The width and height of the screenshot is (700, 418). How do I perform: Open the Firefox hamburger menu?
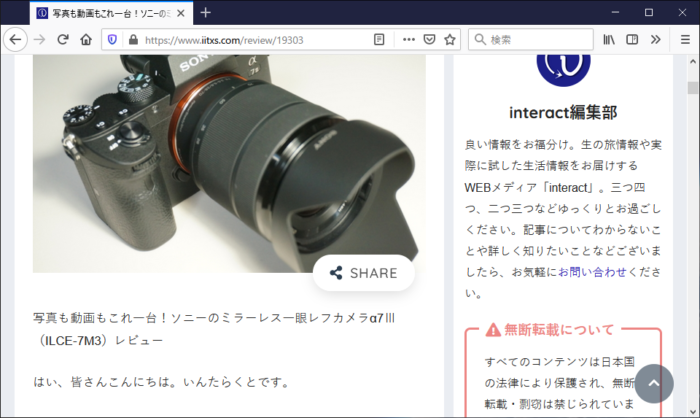685,40
